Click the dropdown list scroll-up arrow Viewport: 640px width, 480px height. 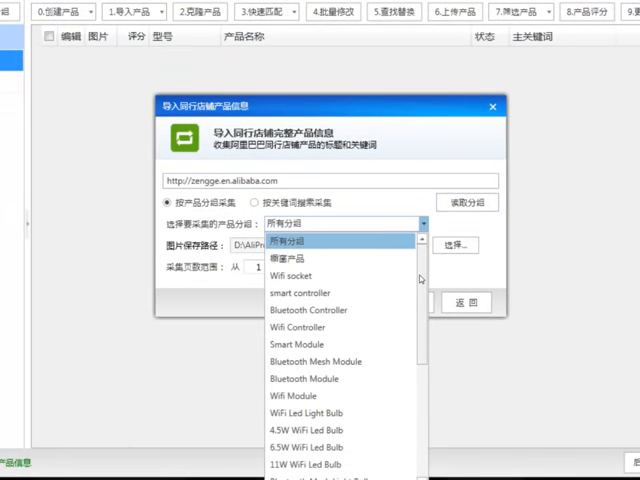(422, 239)
